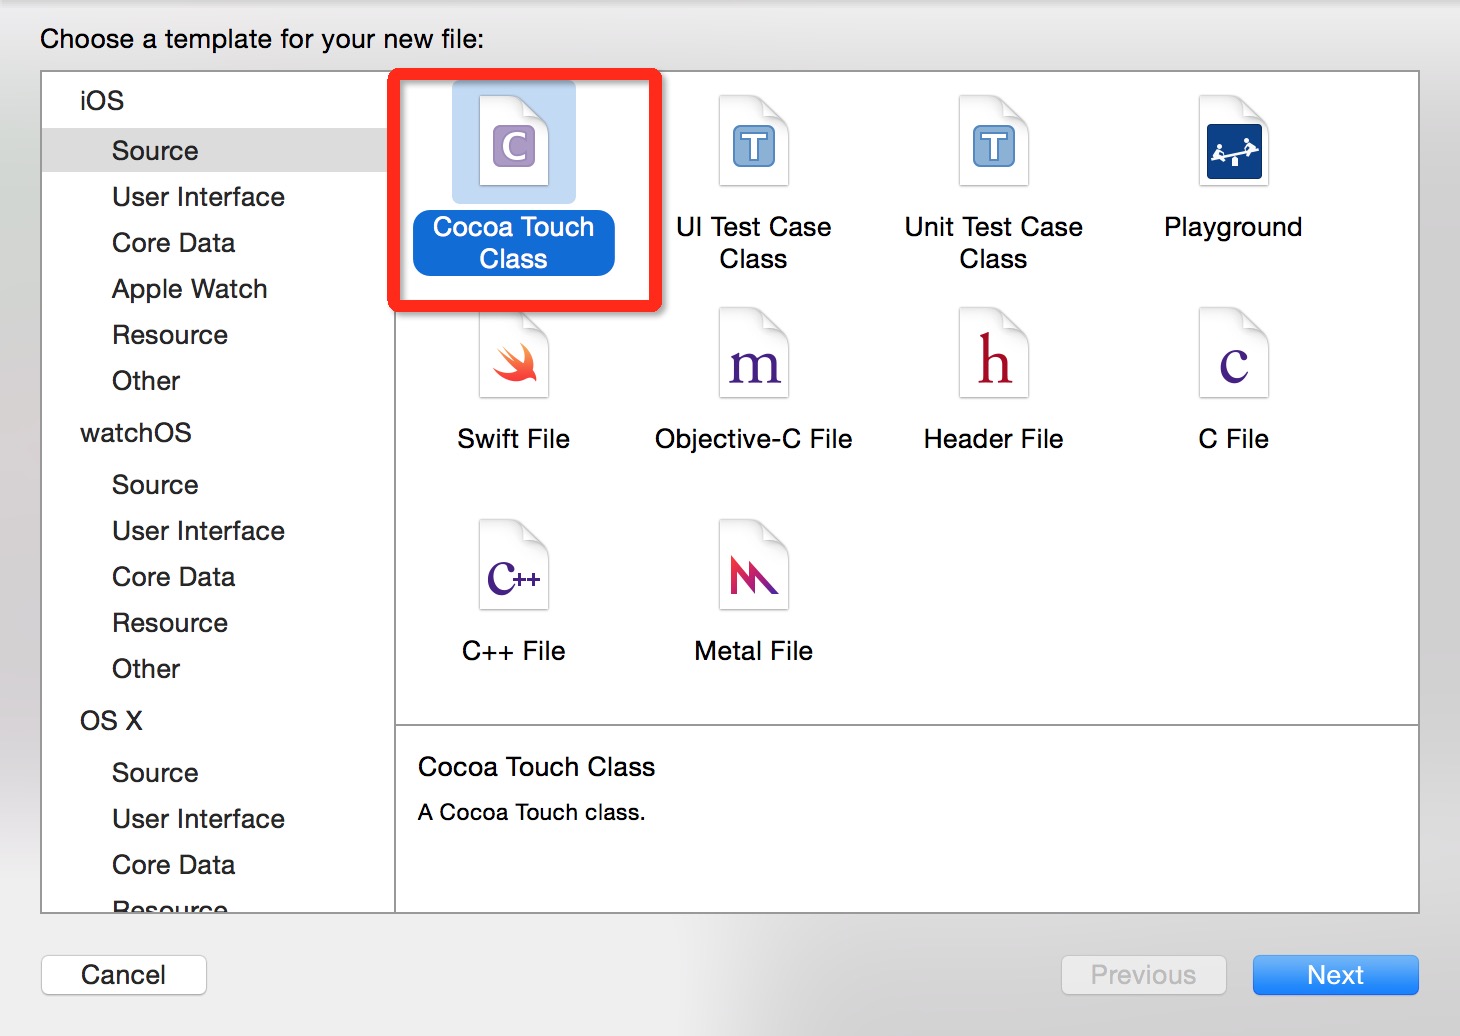Click the Cocoa Touch Class label
1460x1036 pixels.
point(514,243)
